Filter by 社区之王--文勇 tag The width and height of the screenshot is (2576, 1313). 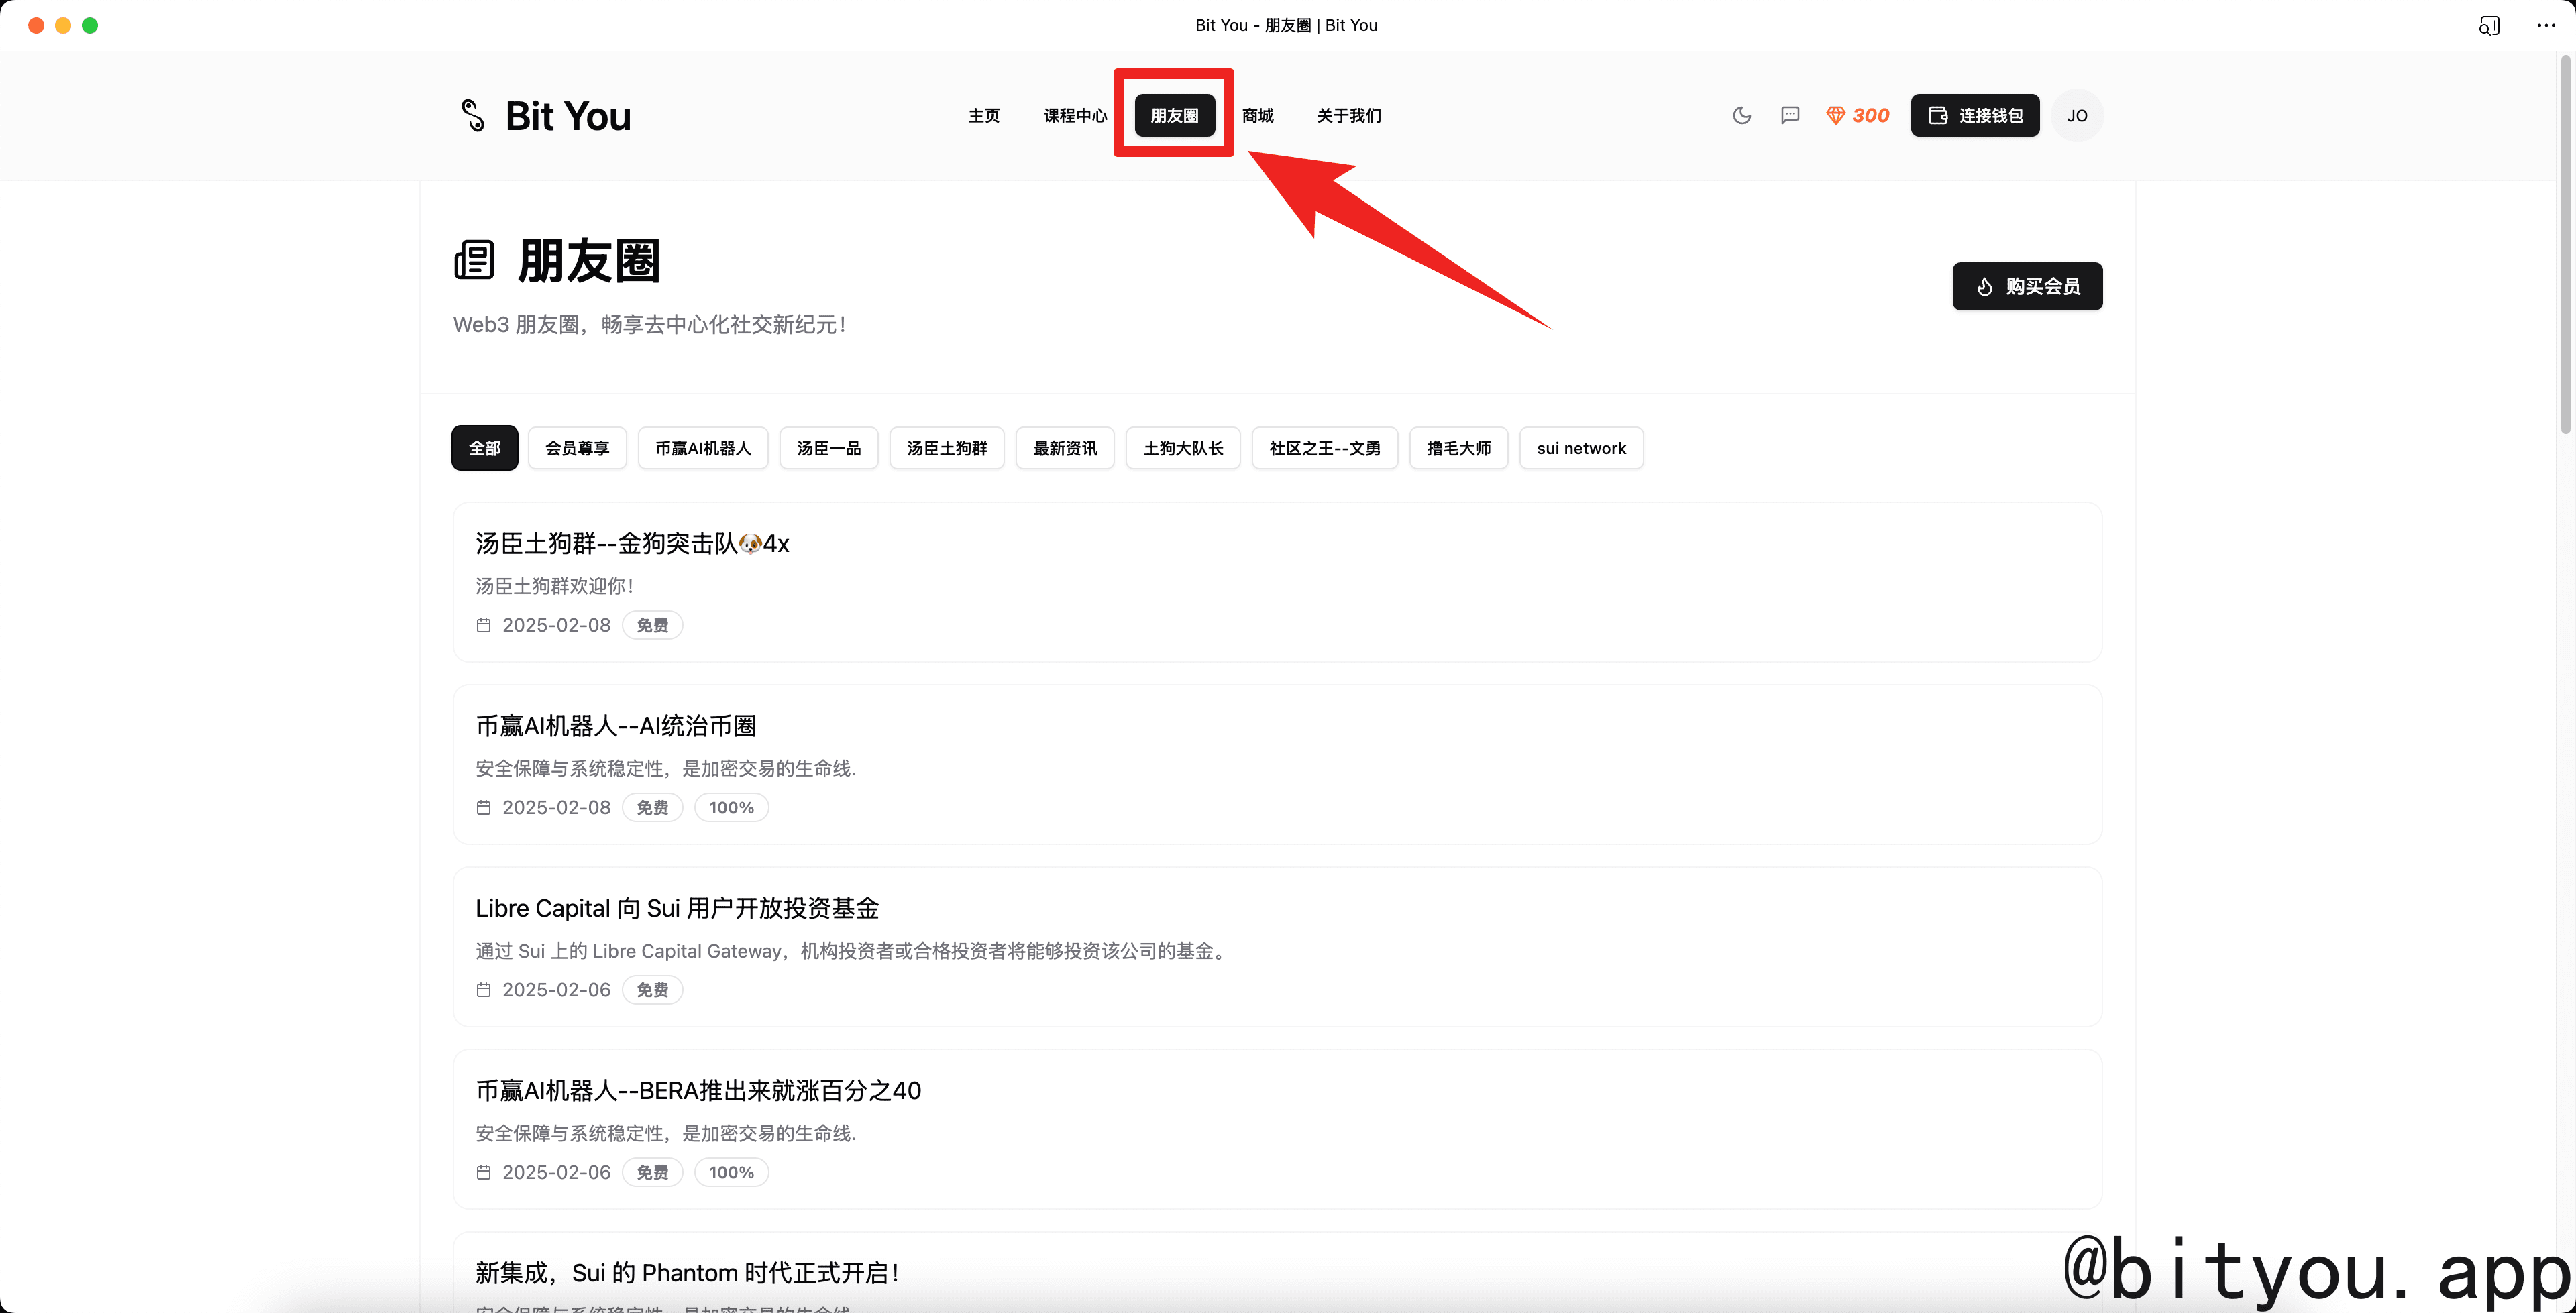pyautogui.click(x=1325, y=449)
